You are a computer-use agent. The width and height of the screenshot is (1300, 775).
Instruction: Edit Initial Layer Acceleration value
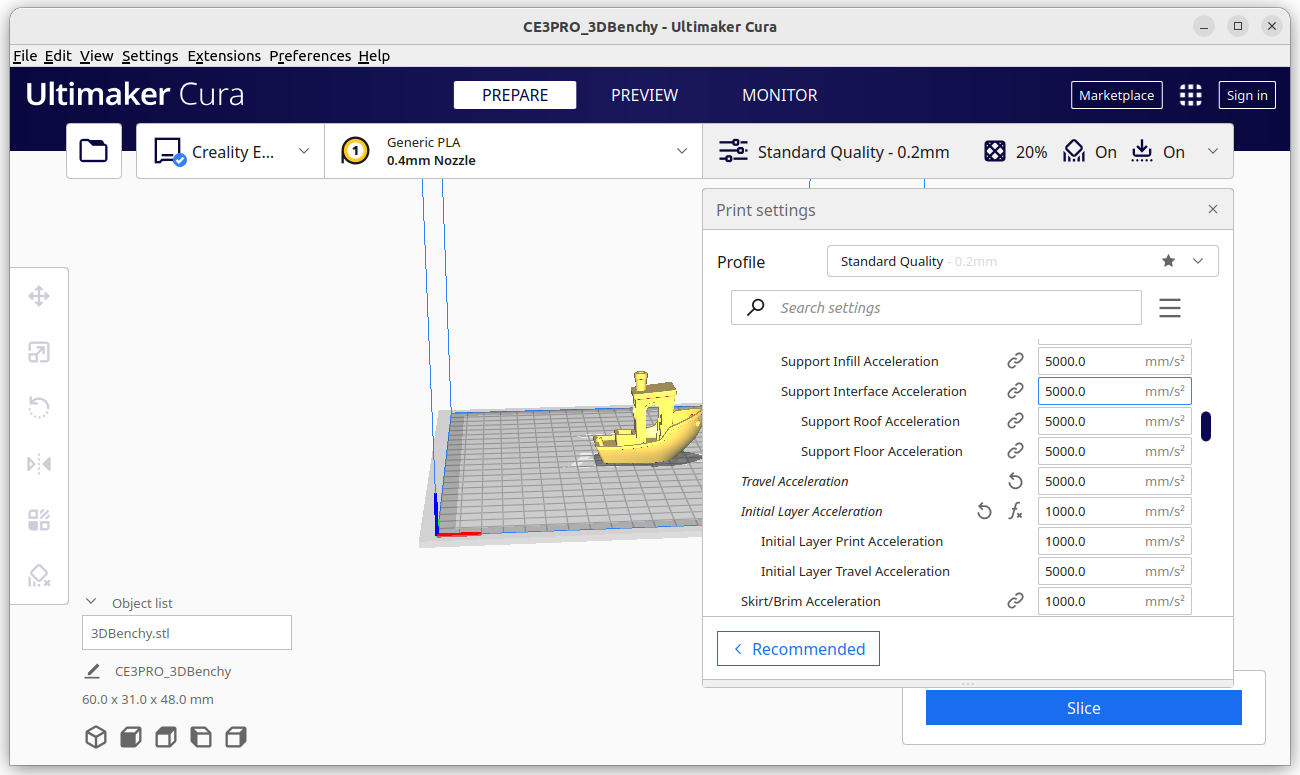[1115, 511]
